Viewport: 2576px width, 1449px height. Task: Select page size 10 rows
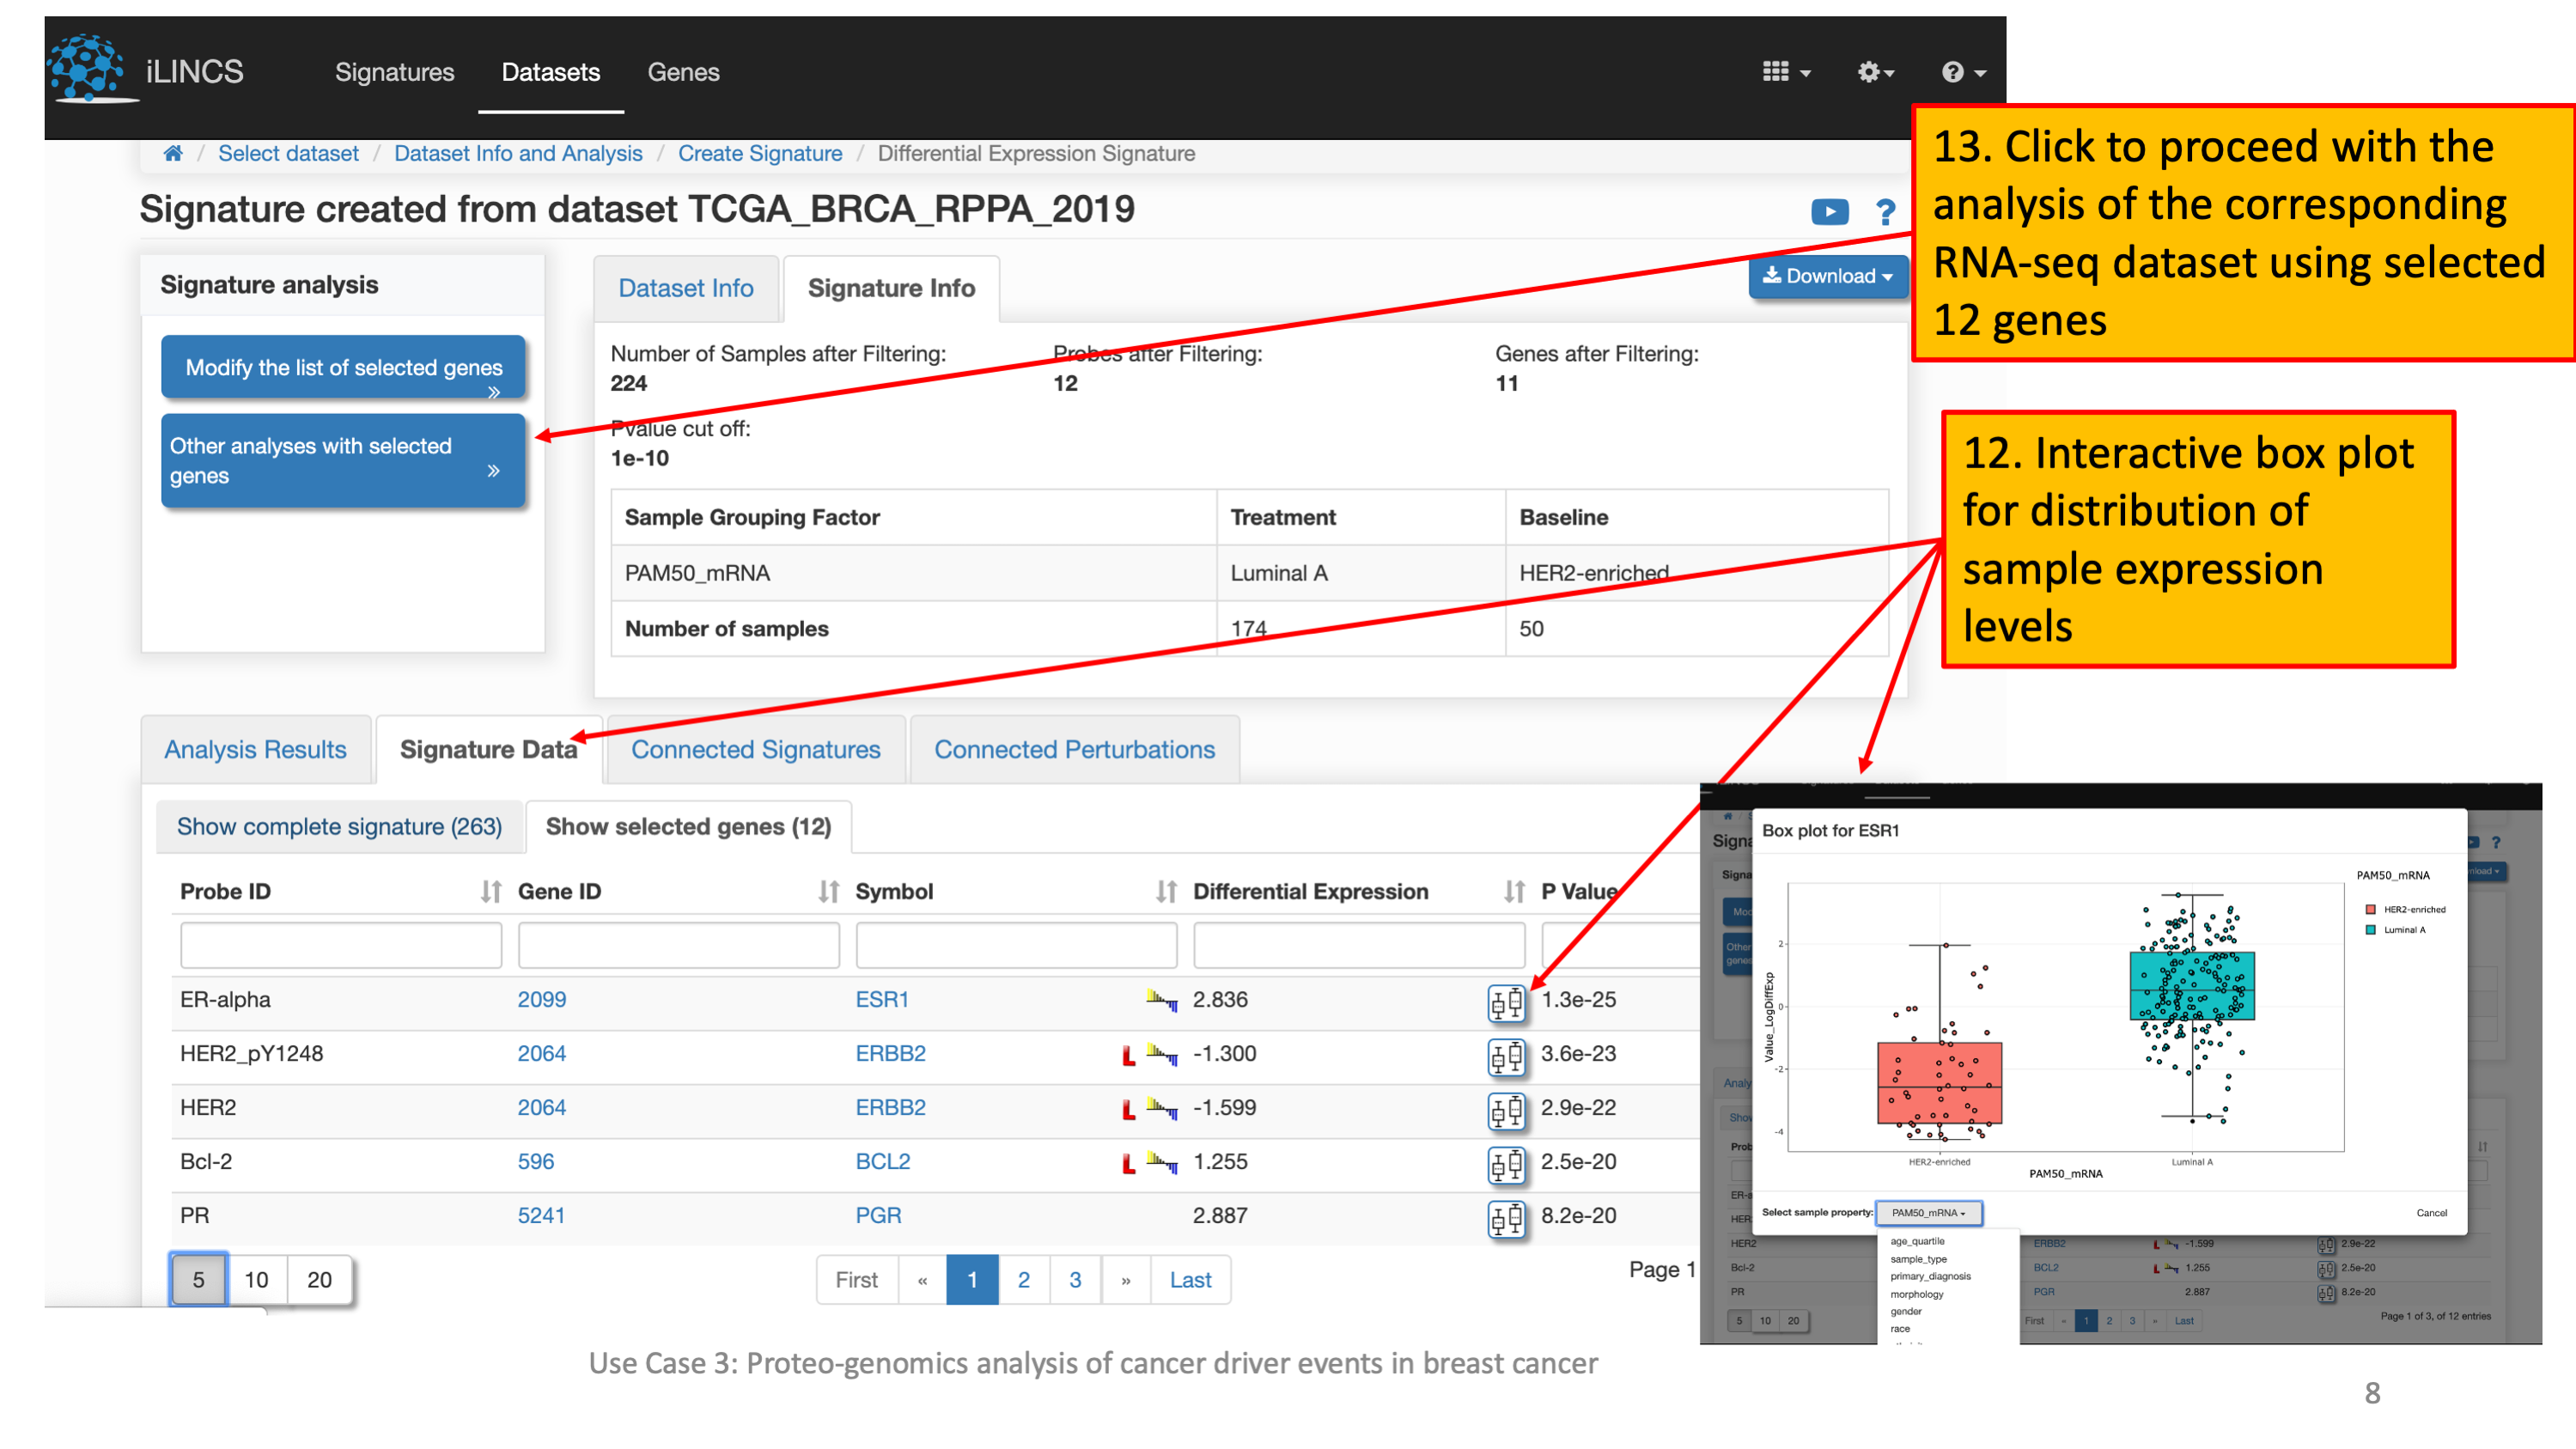click(257, 1280)
